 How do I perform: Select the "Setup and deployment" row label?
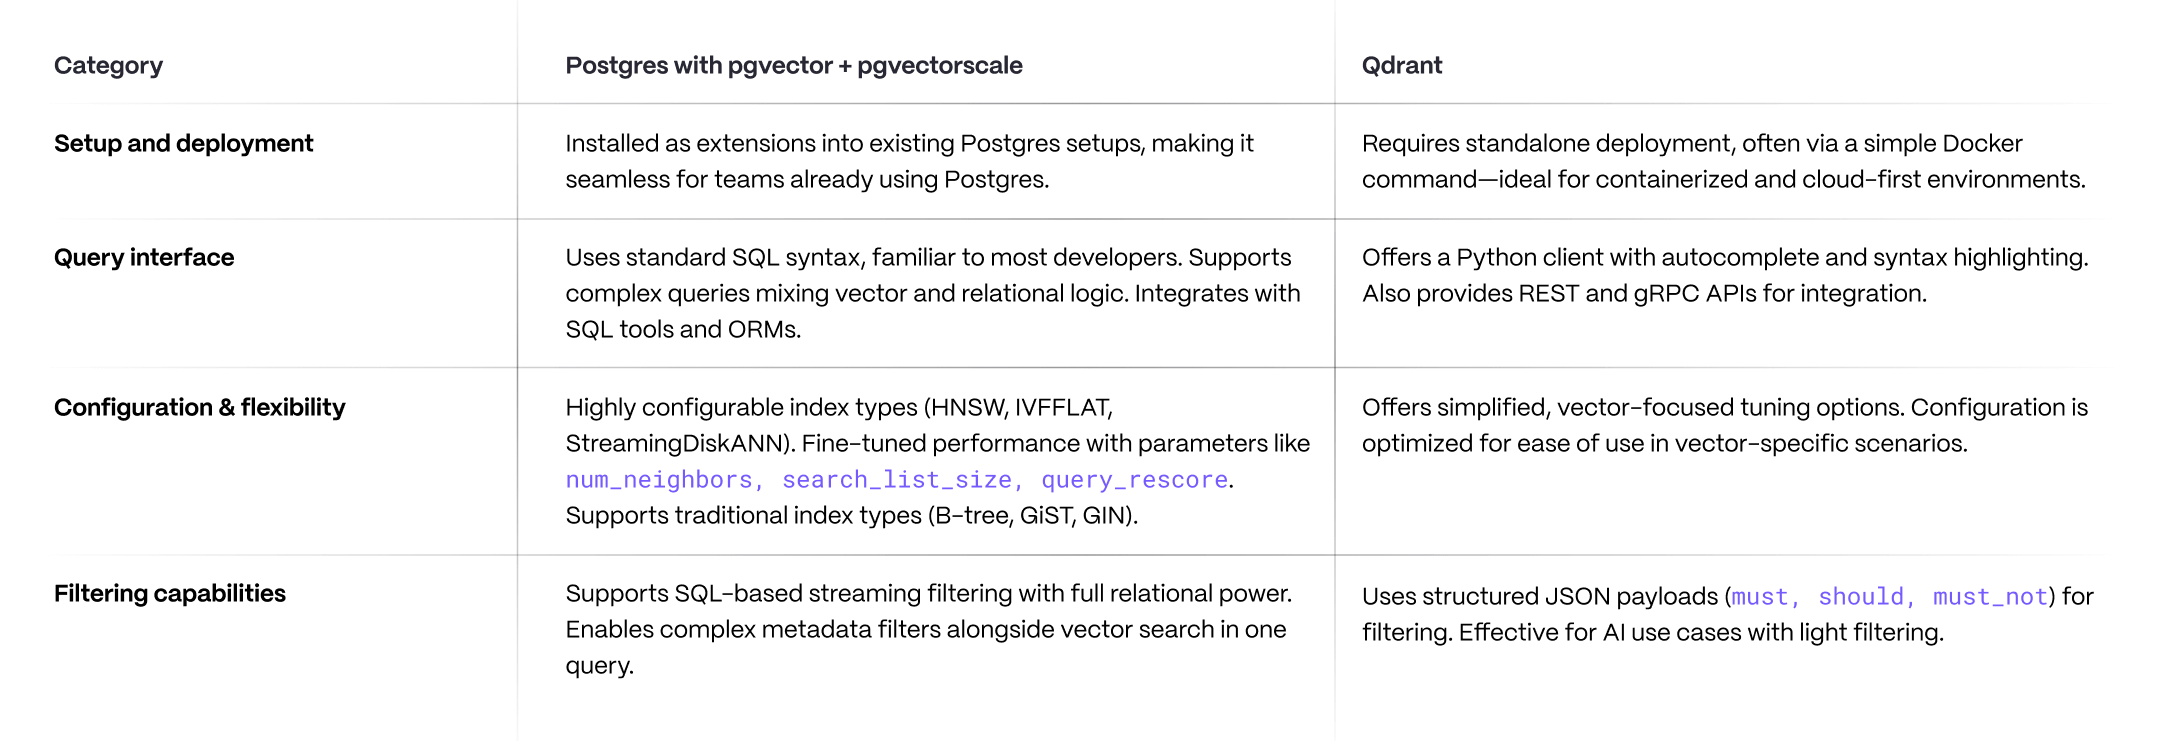pyautogui.click(x=183, y=144)
